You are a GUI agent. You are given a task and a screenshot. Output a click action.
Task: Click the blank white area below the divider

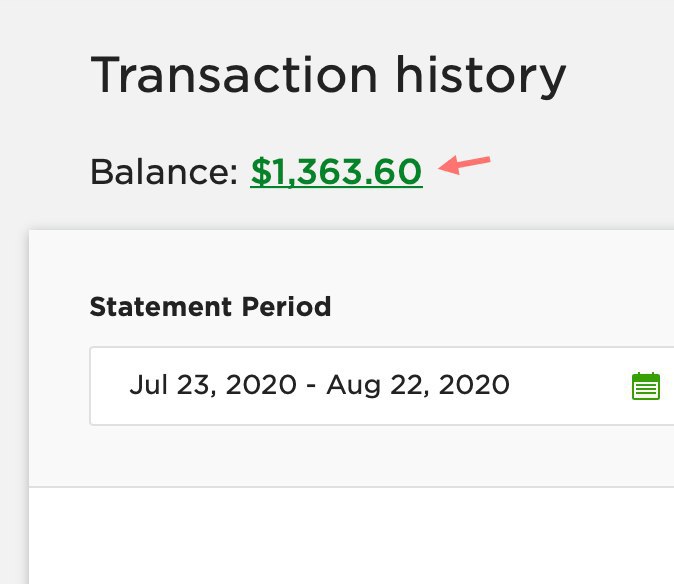351,536
